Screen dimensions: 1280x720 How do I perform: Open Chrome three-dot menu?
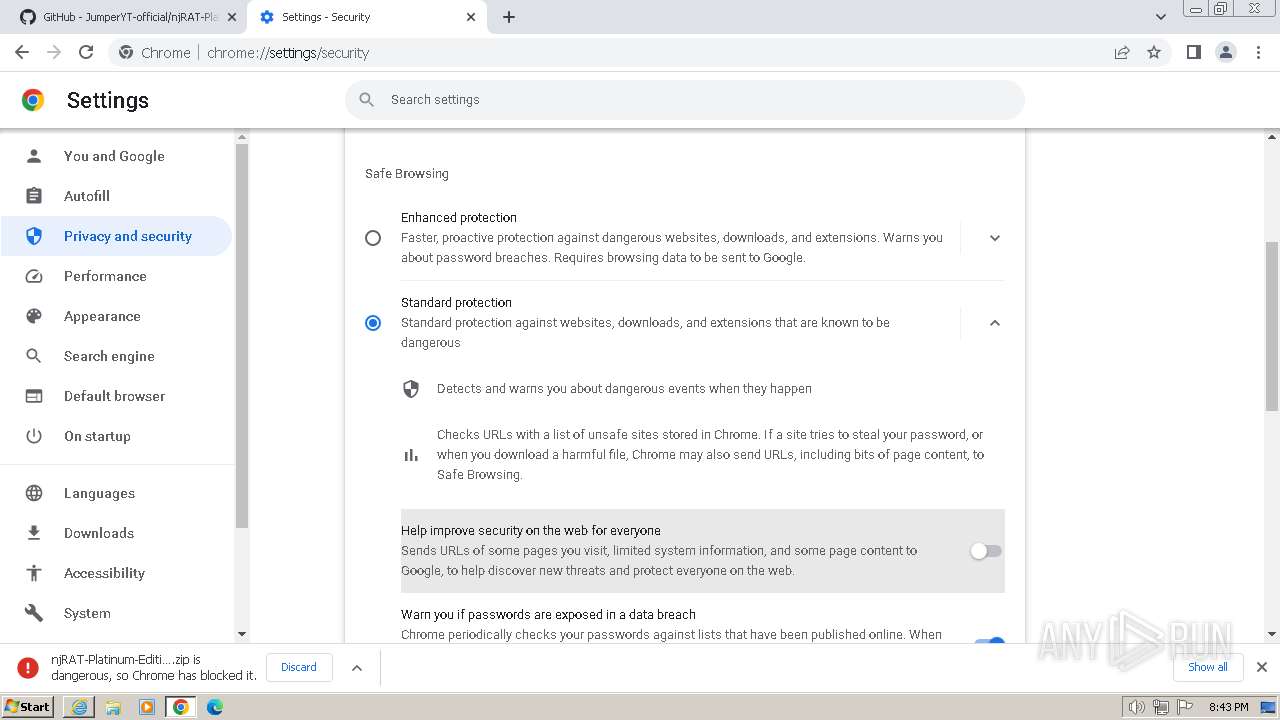1258,52
